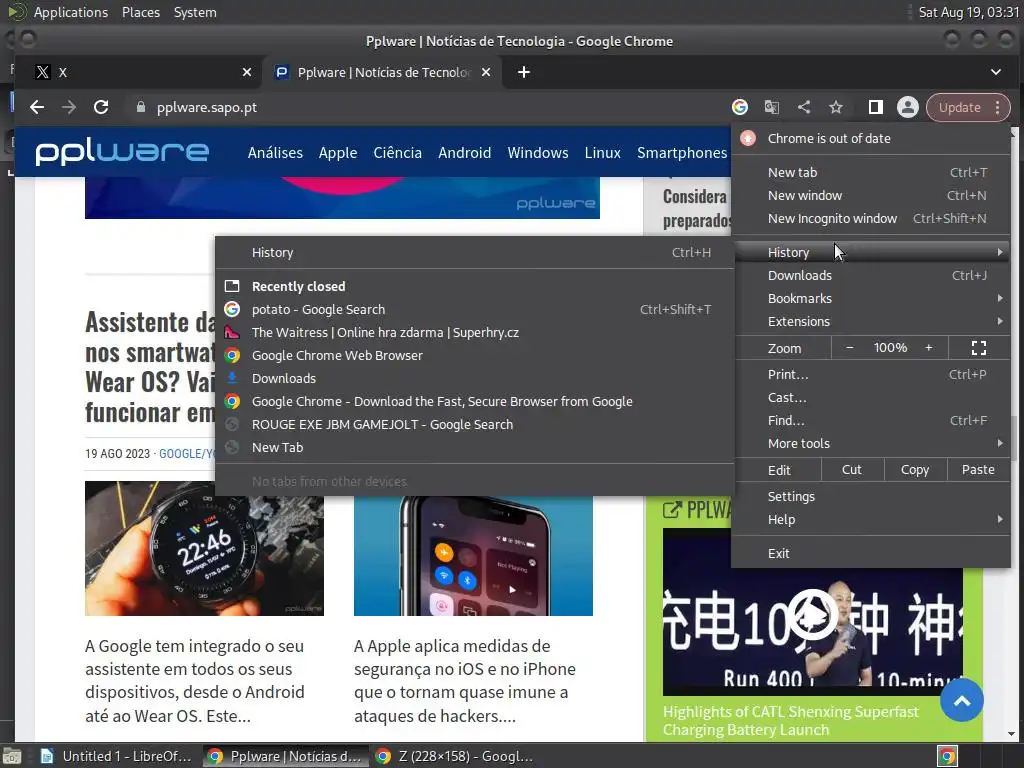This screenshot has width=1024, height=768.
Task: Reopen Google Chrome Web Browser entry
Action: pos(474,355)
